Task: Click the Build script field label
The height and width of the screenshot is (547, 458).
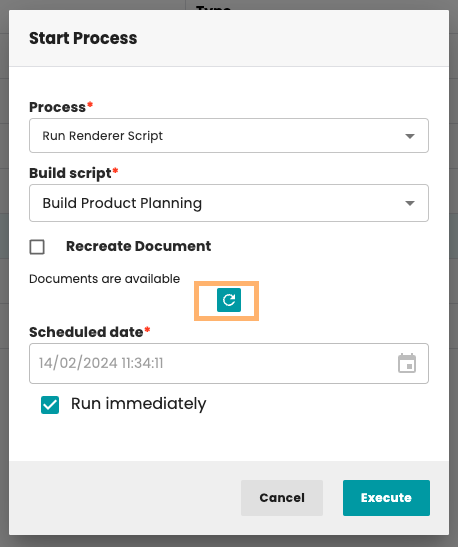Action: point(74,173)
